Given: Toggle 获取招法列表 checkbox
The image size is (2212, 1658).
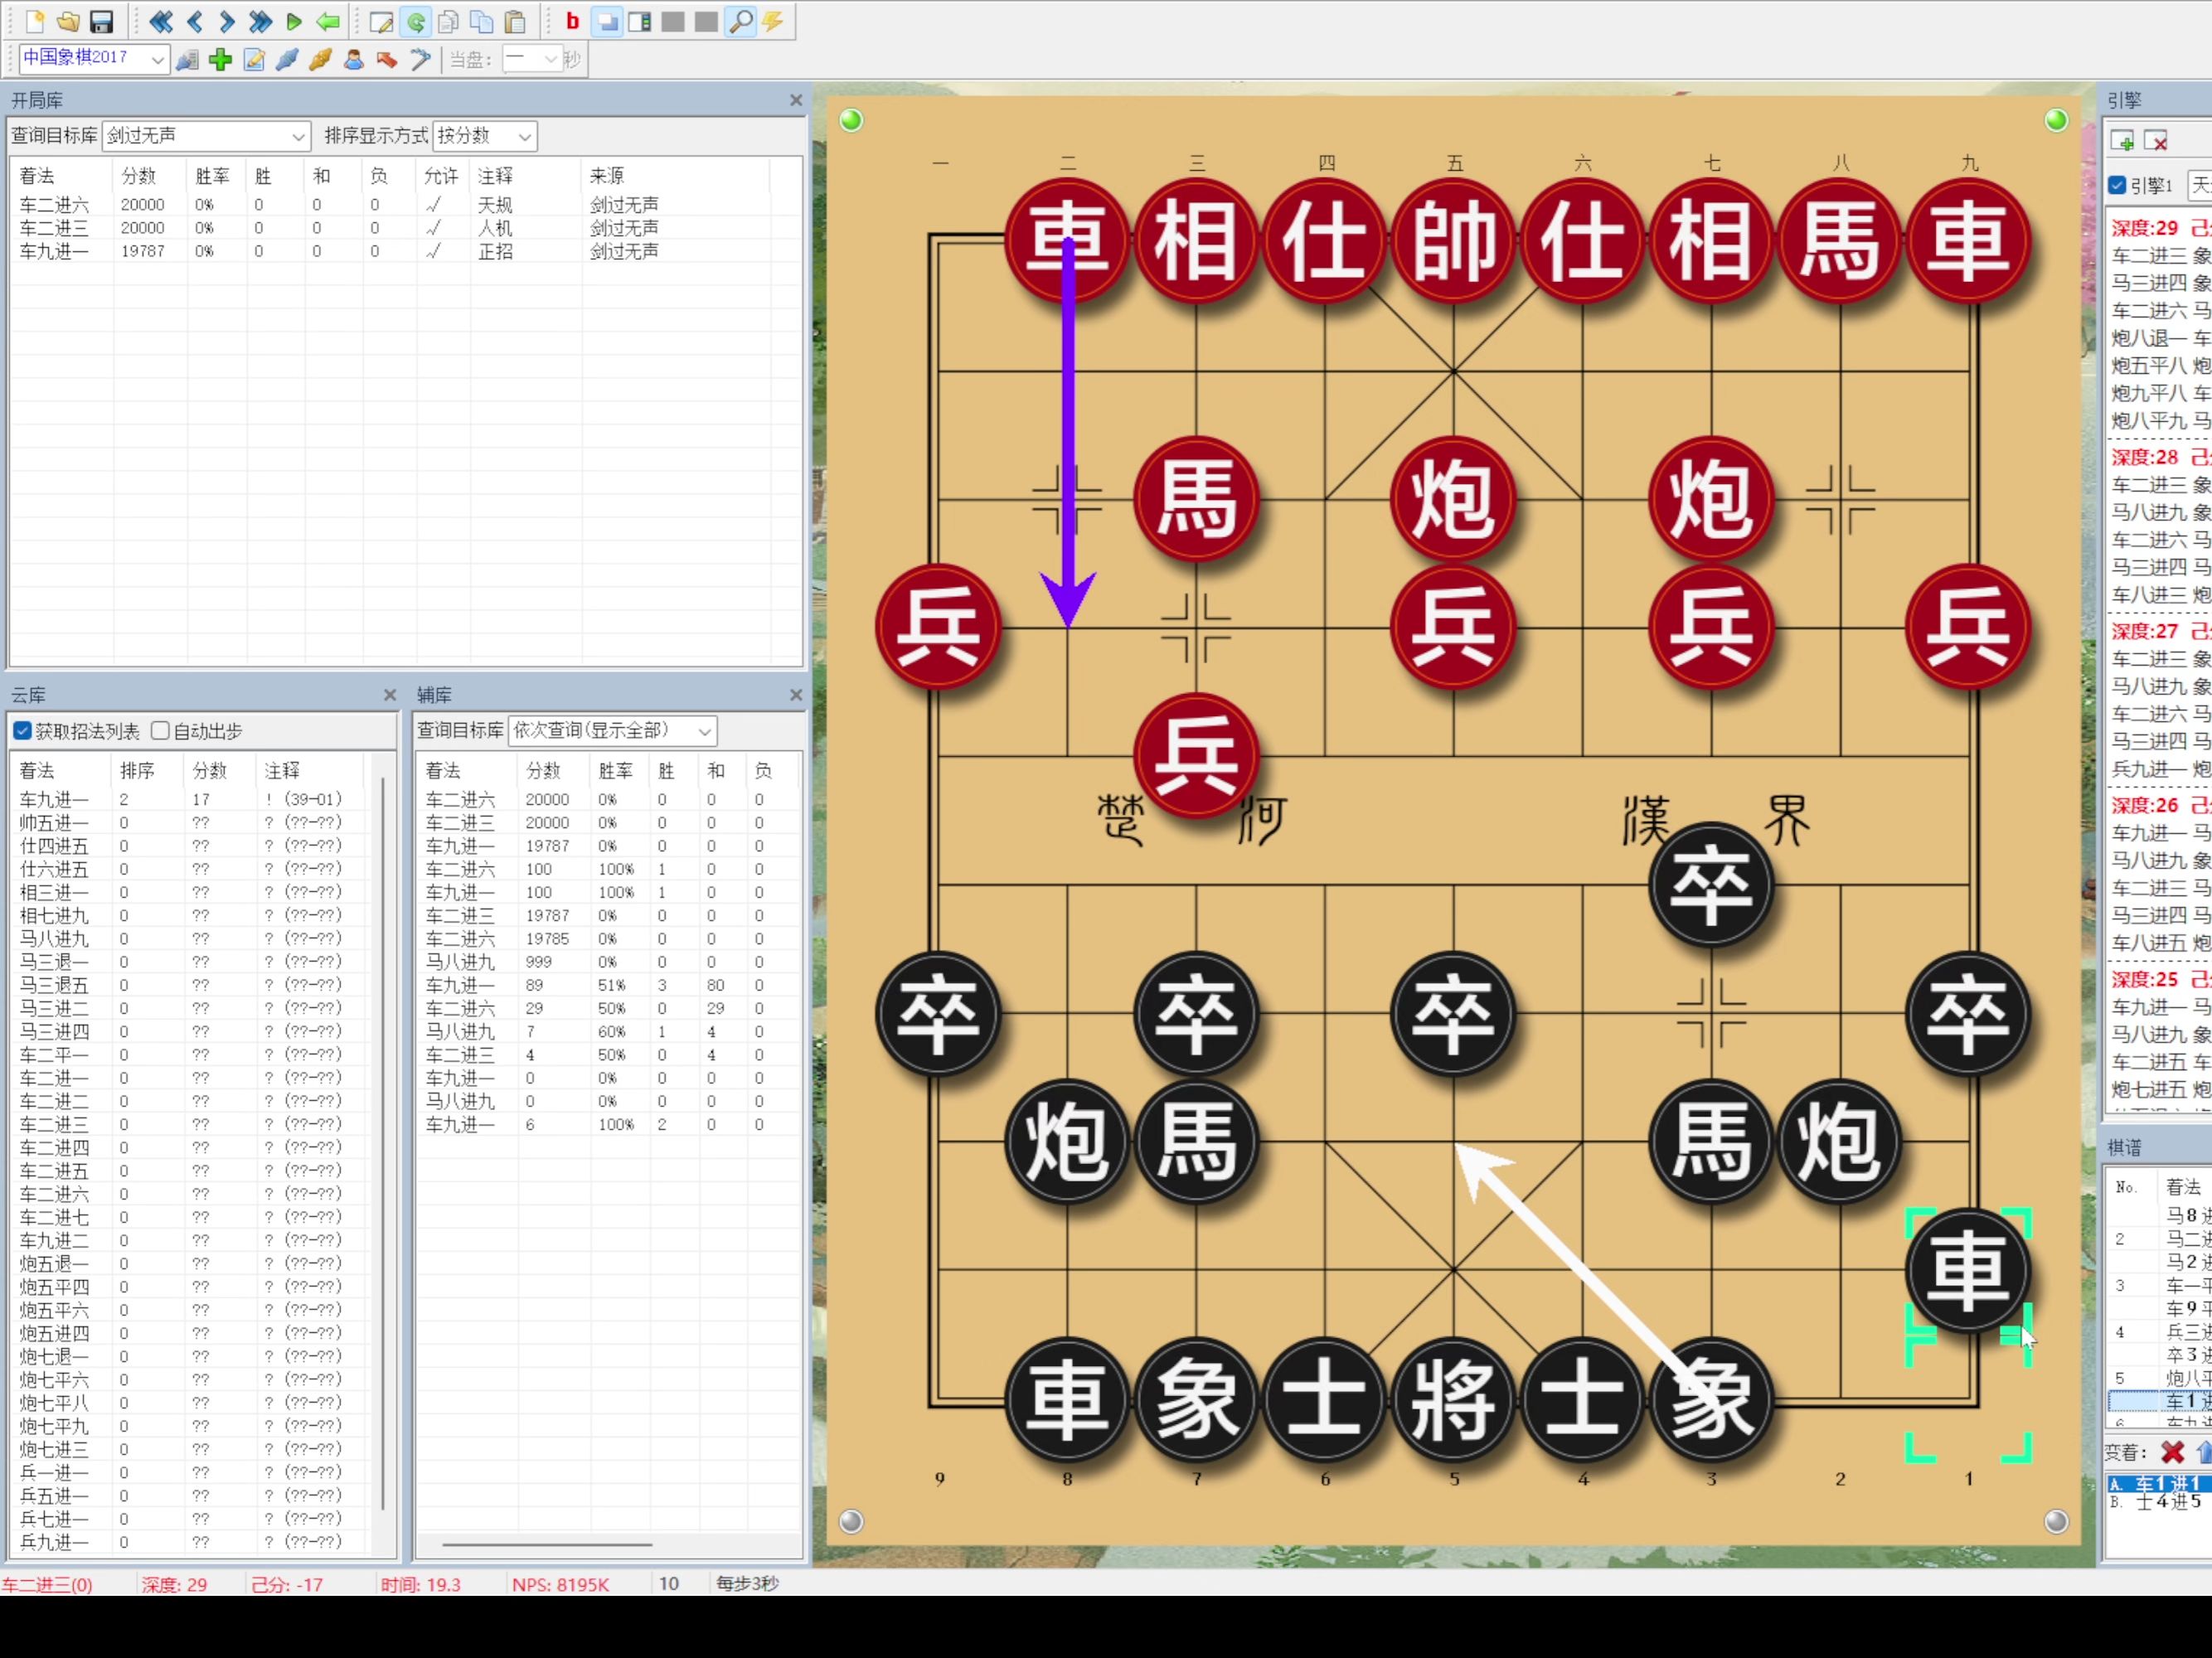Looking at the screenshot, I should click(x=23, y=731).
